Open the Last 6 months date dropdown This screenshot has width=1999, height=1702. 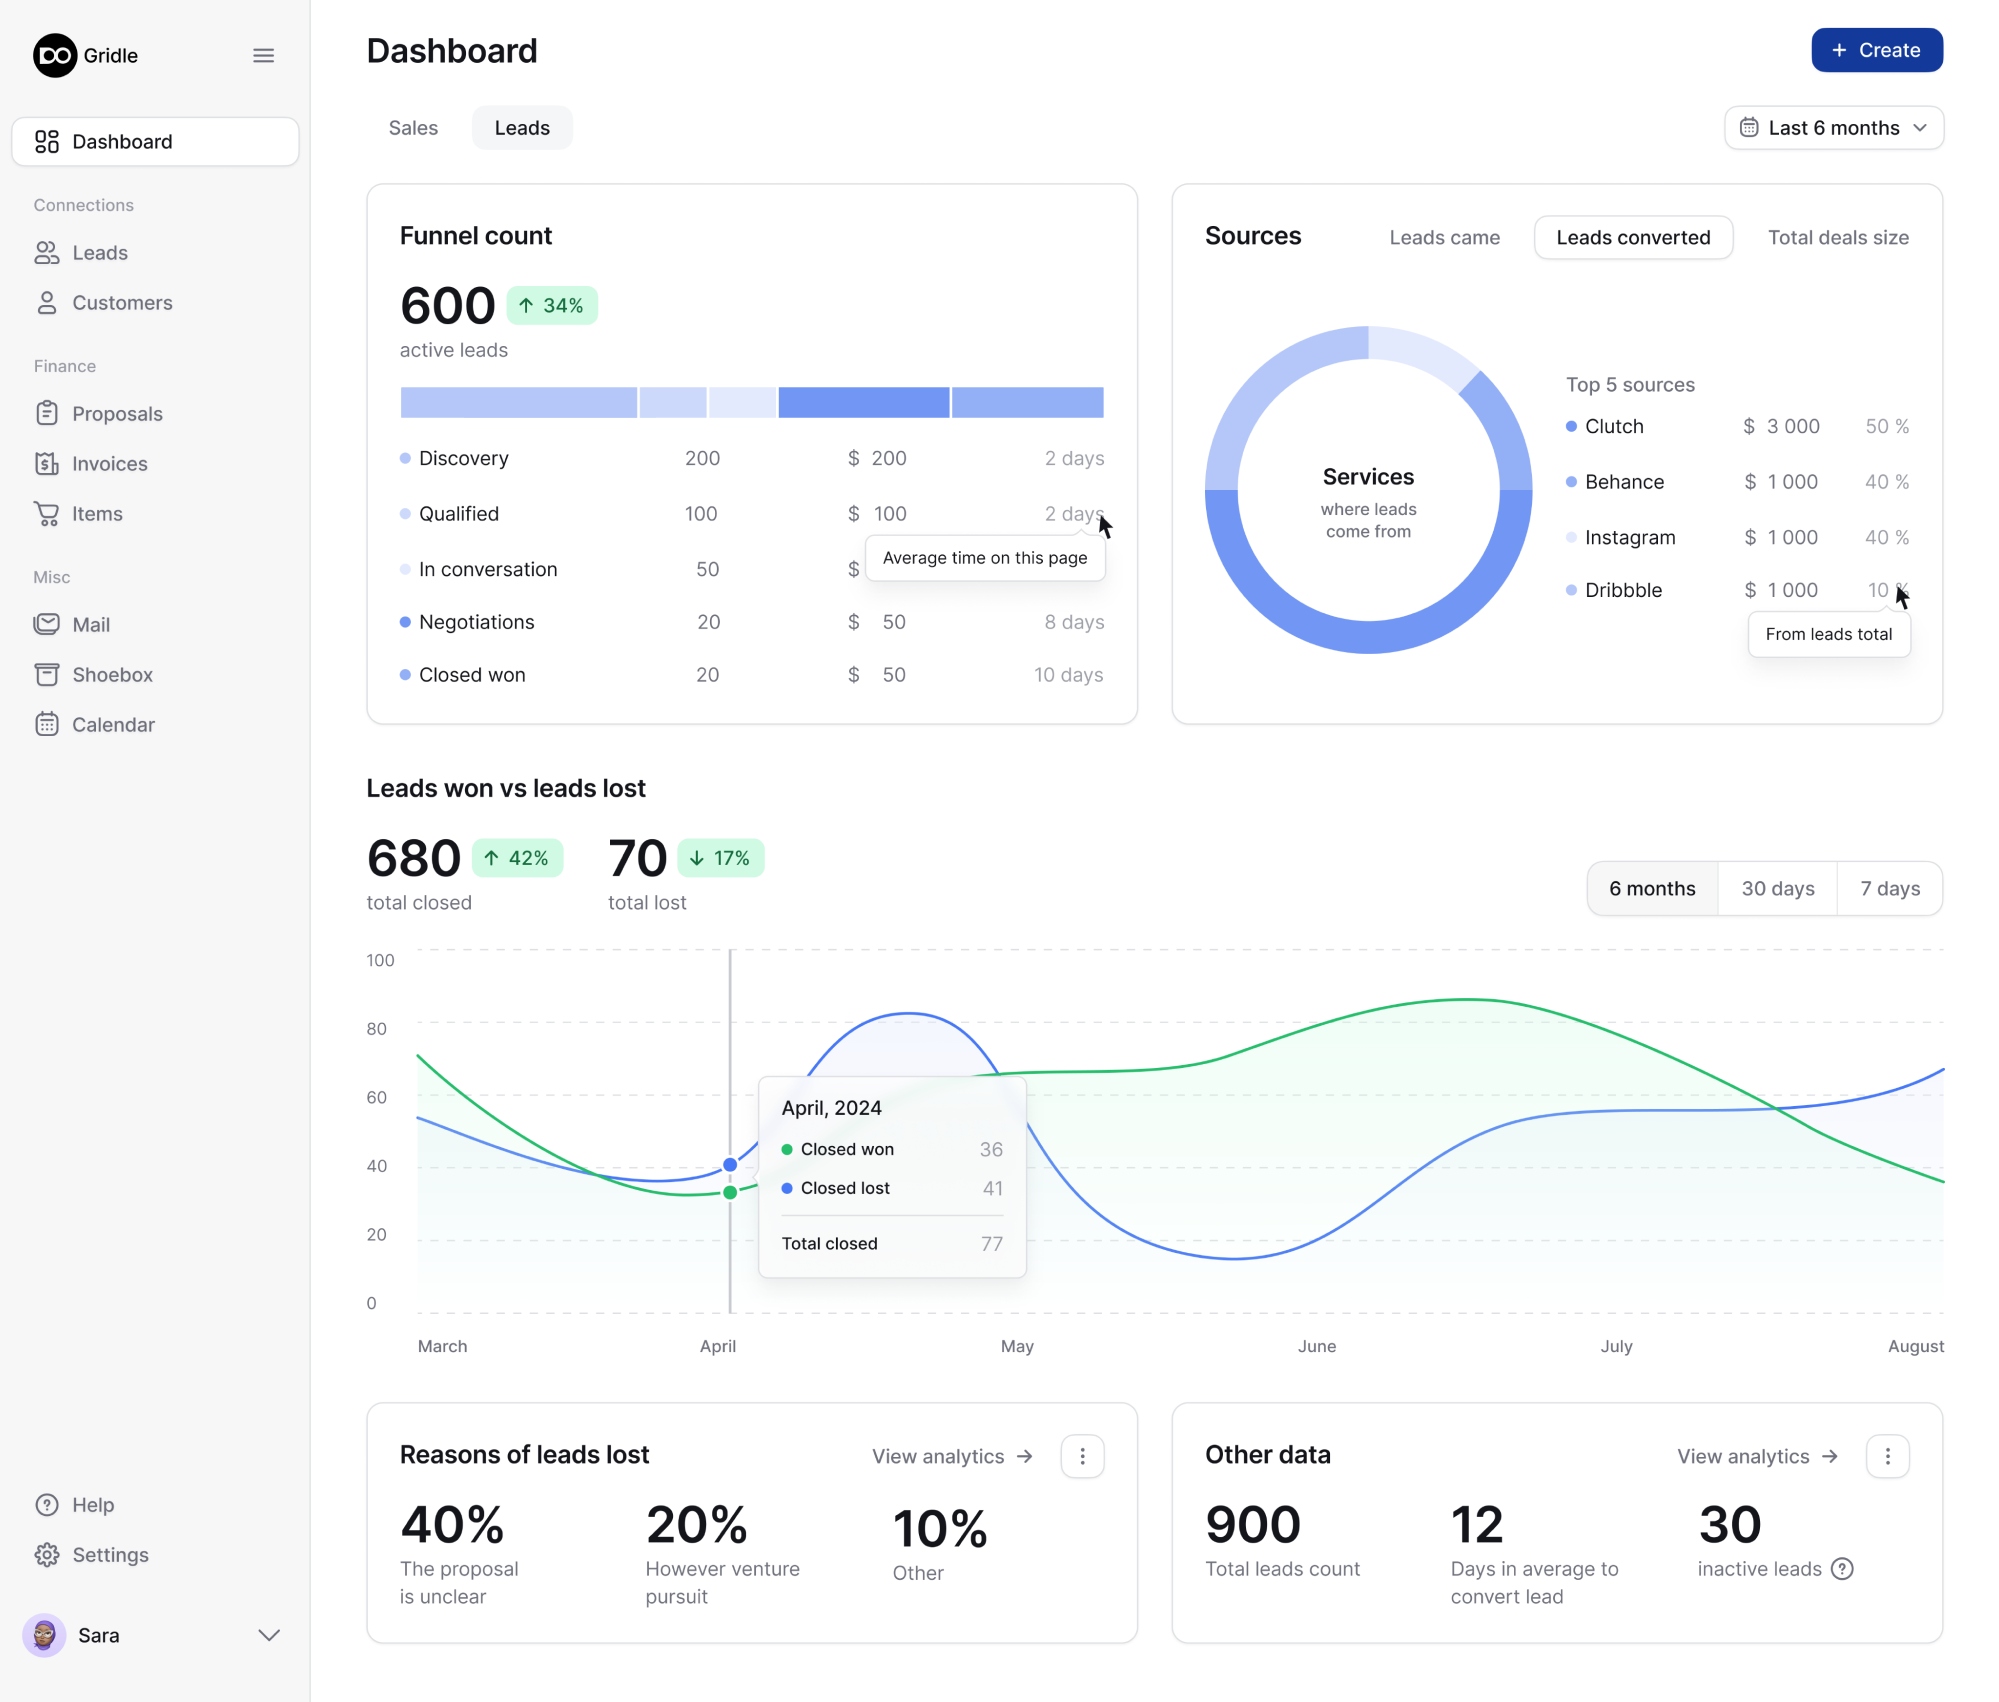[1833, 127]
